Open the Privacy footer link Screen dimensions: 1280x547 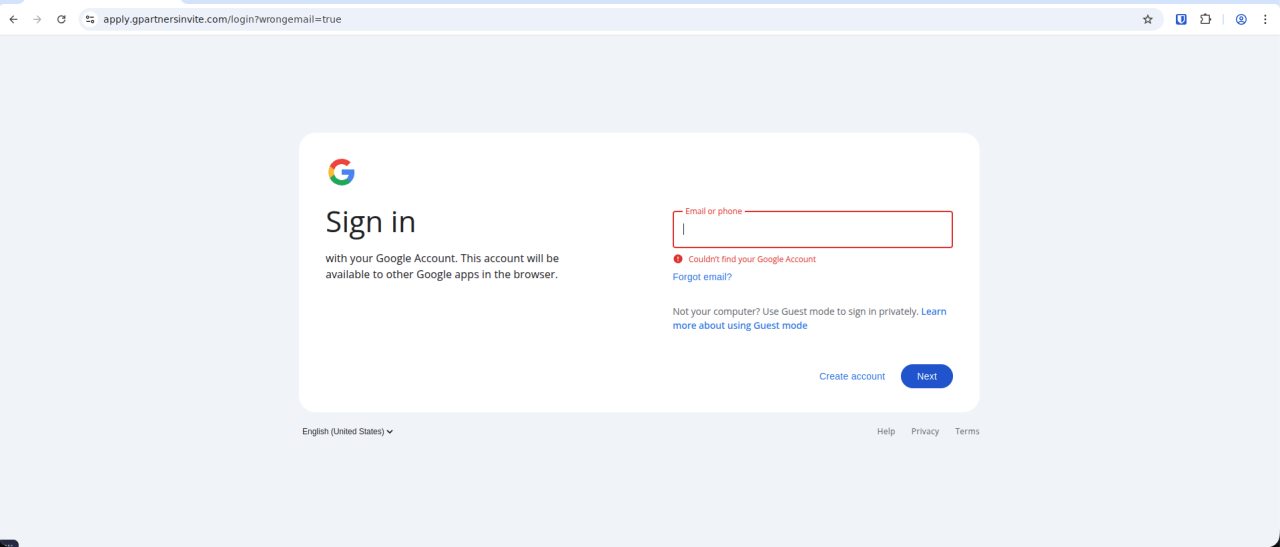point(925,432)
